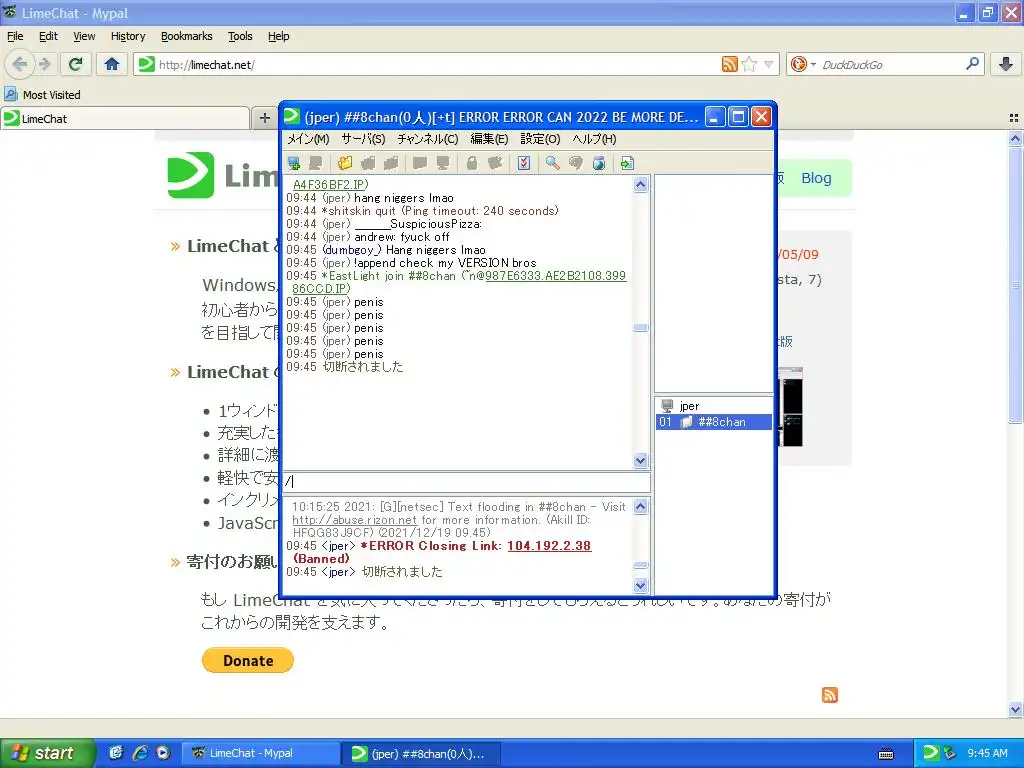The height and width of the screenshot is (768, 1024).
Task: Click the 987E6333.AE2B2108.399 host link
Action: tap(556, 276)
